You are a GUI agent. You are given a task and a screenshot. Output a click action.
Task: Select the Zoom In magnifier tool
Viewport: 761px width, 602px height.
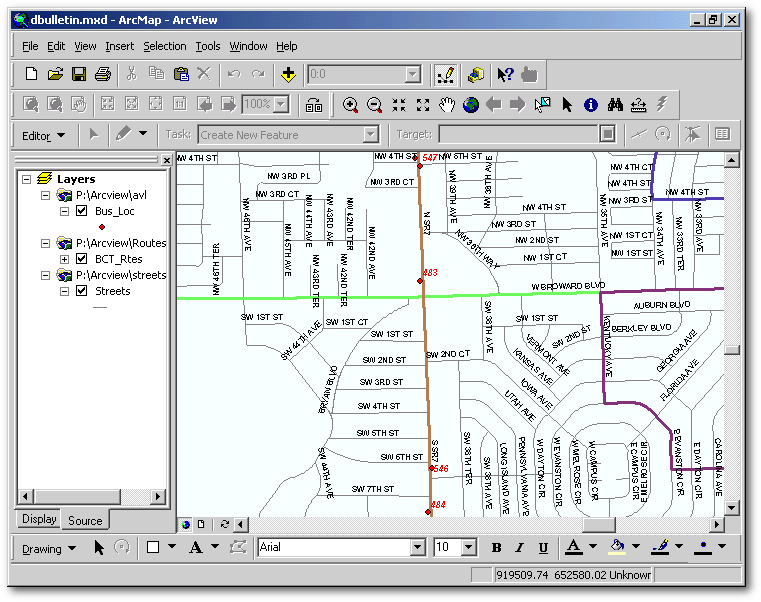pos(350,105)
